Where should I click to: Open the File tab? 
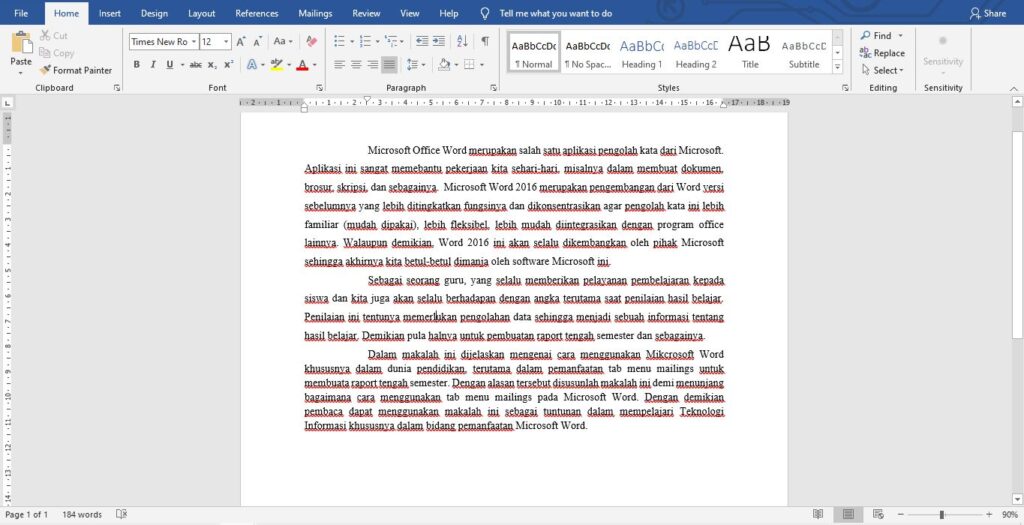pyautogui.click(x=21, y=13)
